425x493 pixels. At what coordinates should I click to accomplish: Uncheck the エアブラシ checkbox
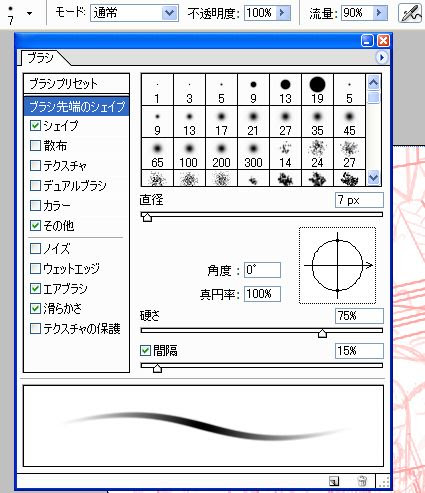pos(35,288)
